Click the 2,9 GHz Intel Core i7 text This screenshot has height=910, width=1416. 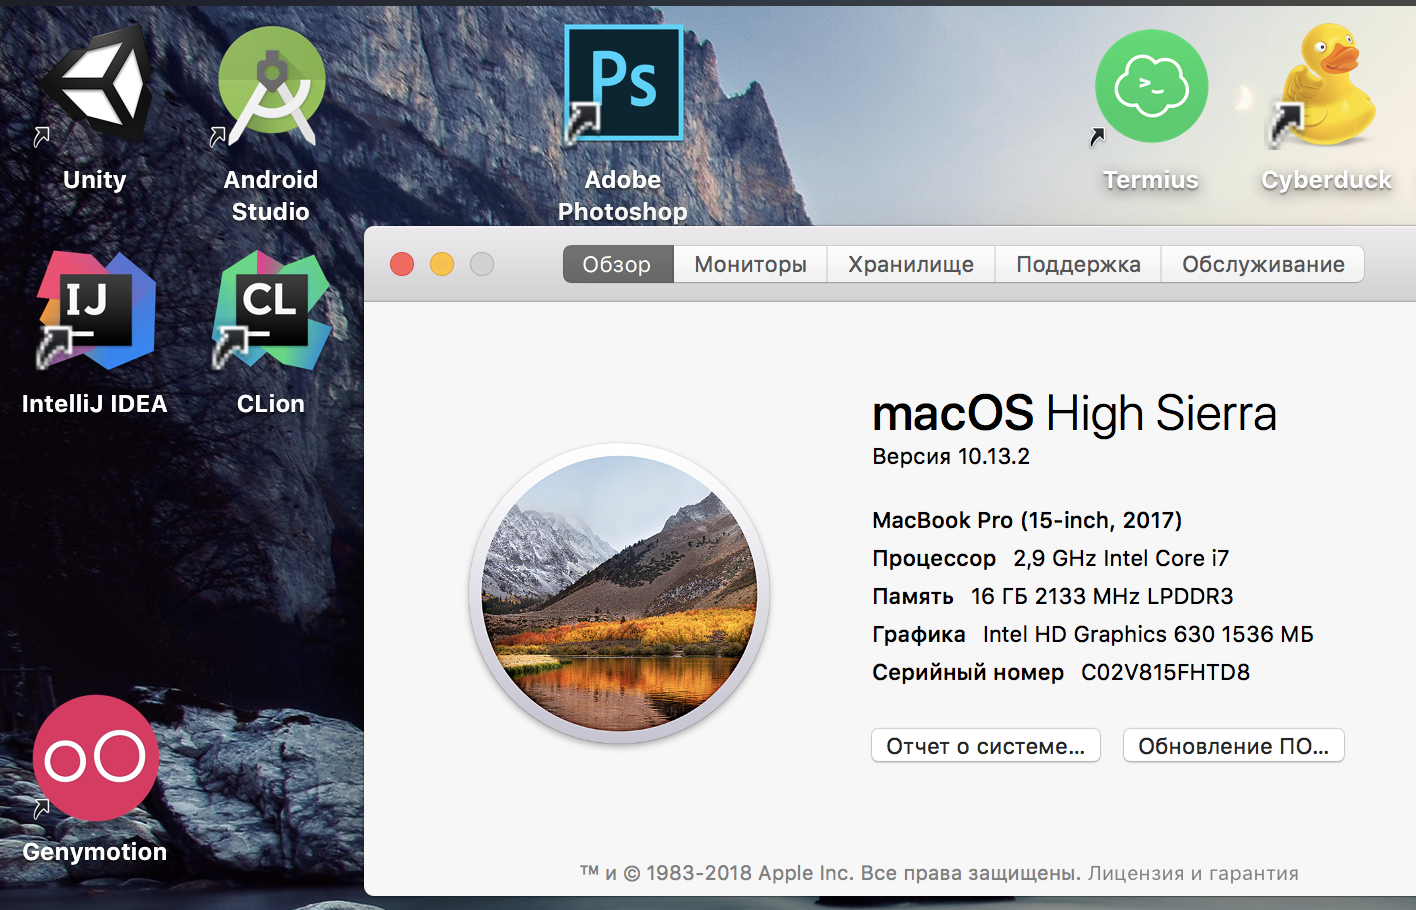click(x=1121, y=558)
